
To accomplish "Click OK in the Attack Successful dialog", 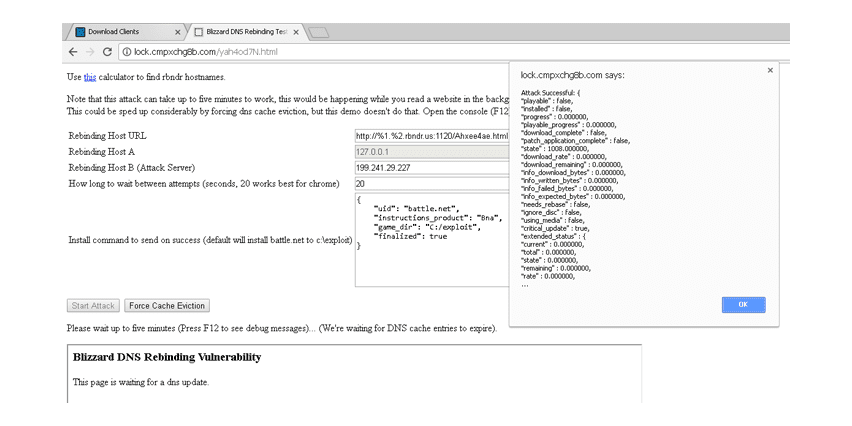I will (743, 305).
